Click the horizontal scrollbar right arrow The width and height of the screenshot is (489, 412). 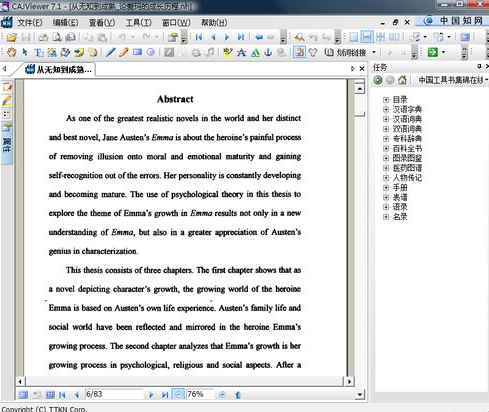349,381
